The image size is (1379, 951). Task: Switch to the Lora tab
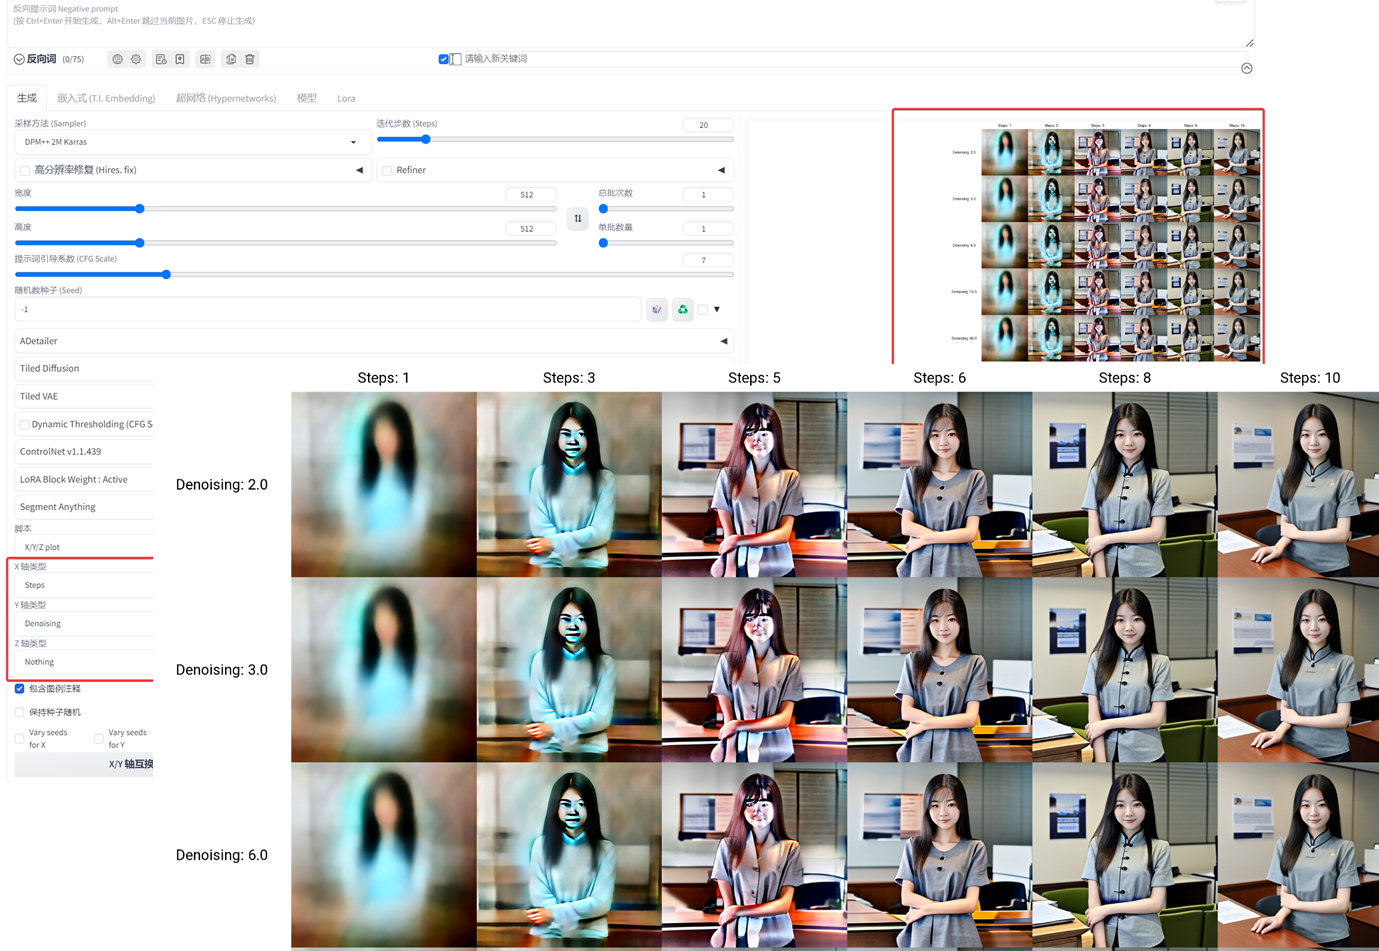pyautogui.click(x=346, y=98)
